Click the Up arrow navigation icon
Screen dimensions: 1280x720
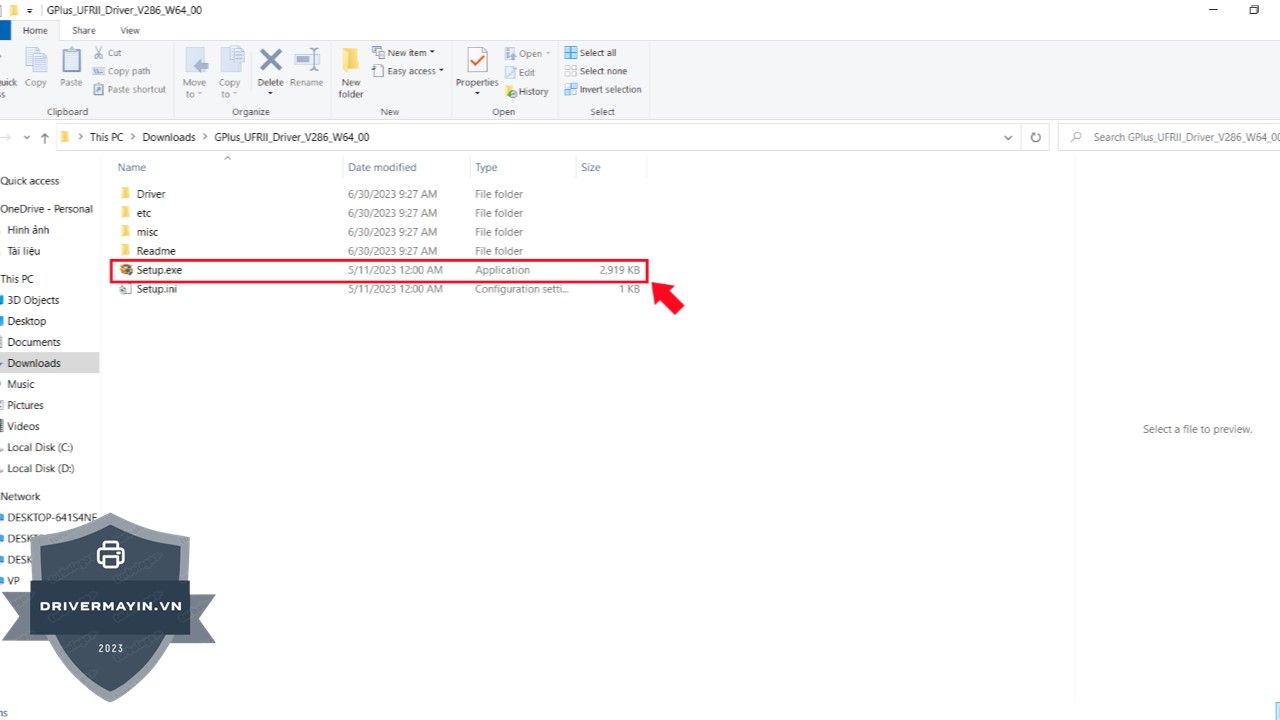(45, 138)
